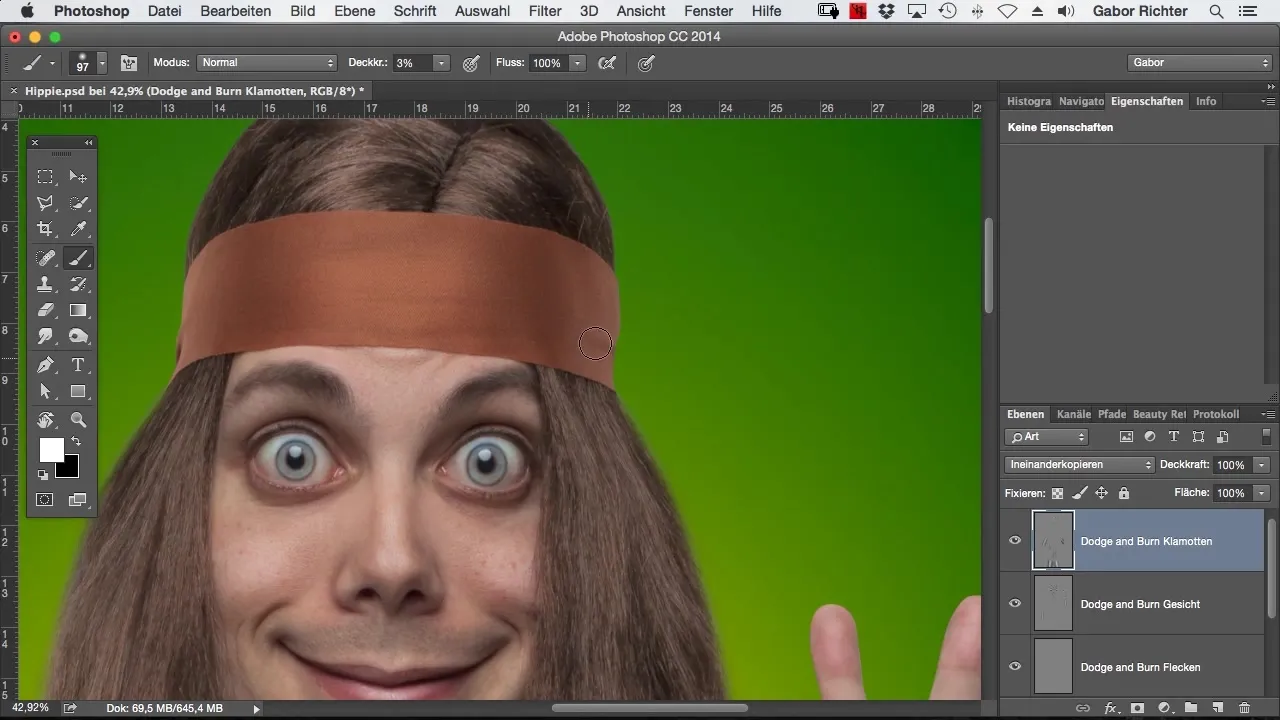
Task: Select the Move tool
Action: point(78,177)
